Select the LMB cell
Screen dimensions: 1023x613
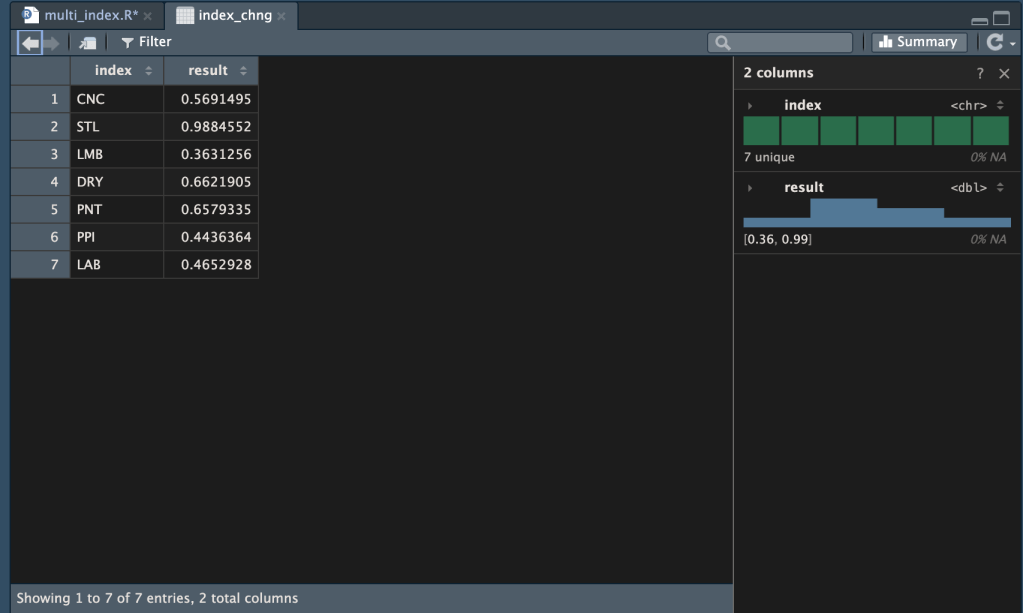click(116, 155)
